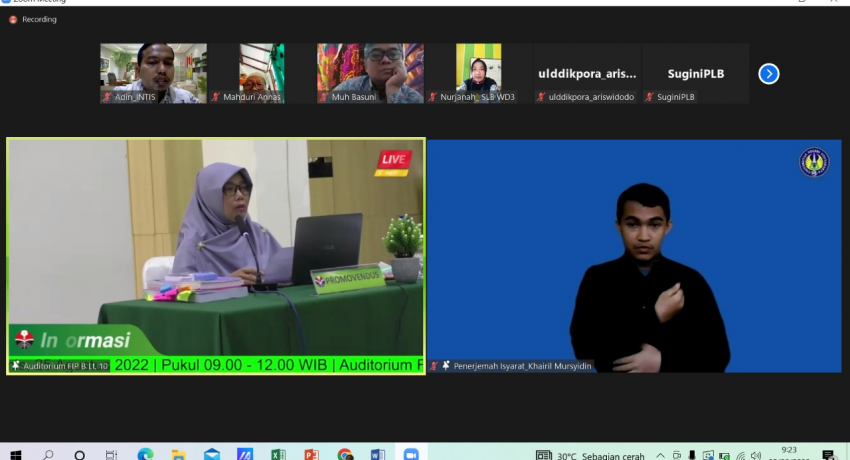850x460 pixels.
Task: Select Muh Basuni video thumbnail
Action: (370, 73)
